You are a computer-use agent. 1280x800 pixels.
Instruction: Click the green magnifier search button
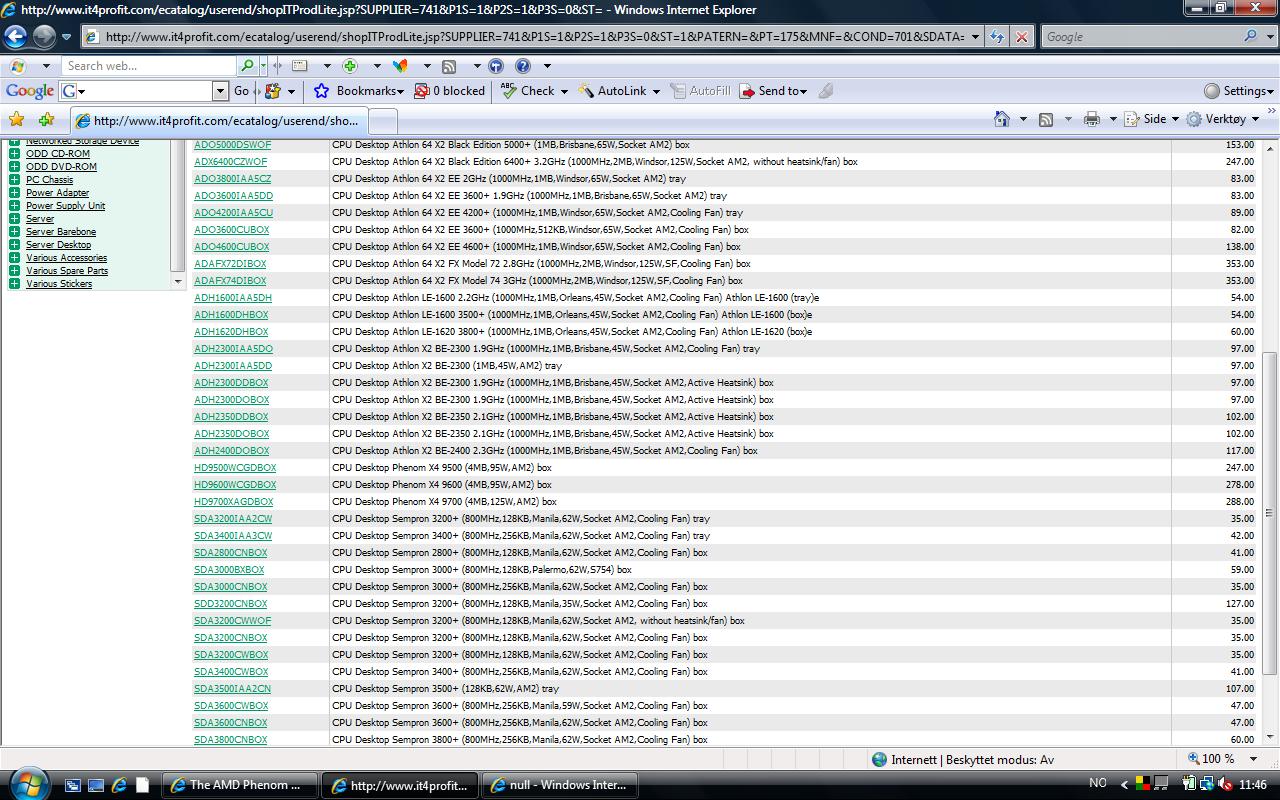tap(247, 66)
